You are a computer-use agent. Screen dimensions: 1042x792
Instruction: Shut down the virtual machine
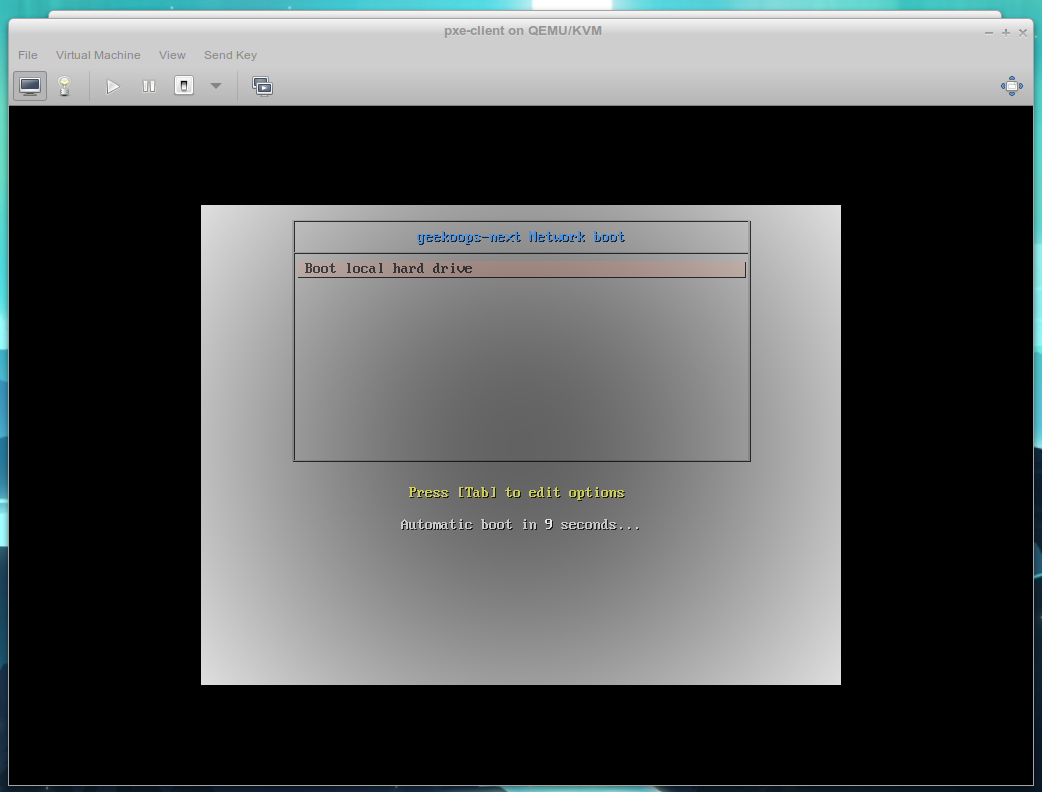tap(184, 86)
